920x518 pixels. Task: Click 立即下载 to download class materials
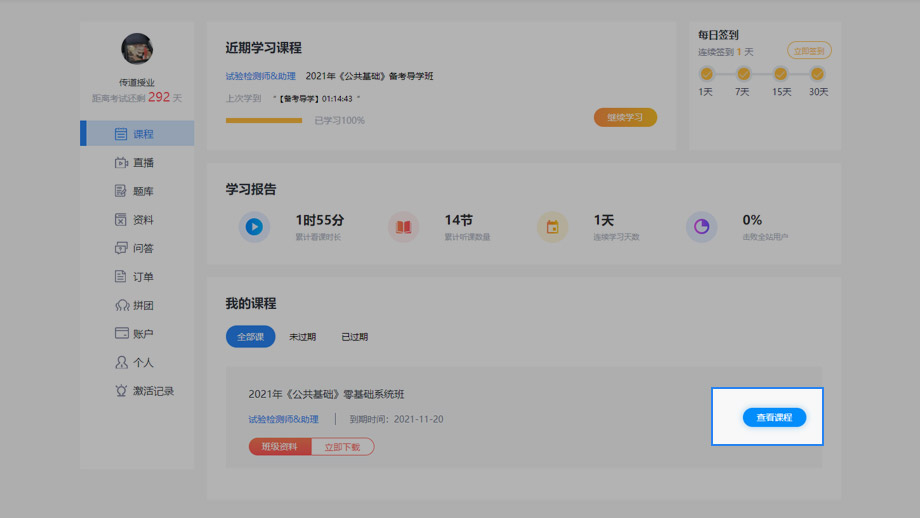tap(343, 447)
